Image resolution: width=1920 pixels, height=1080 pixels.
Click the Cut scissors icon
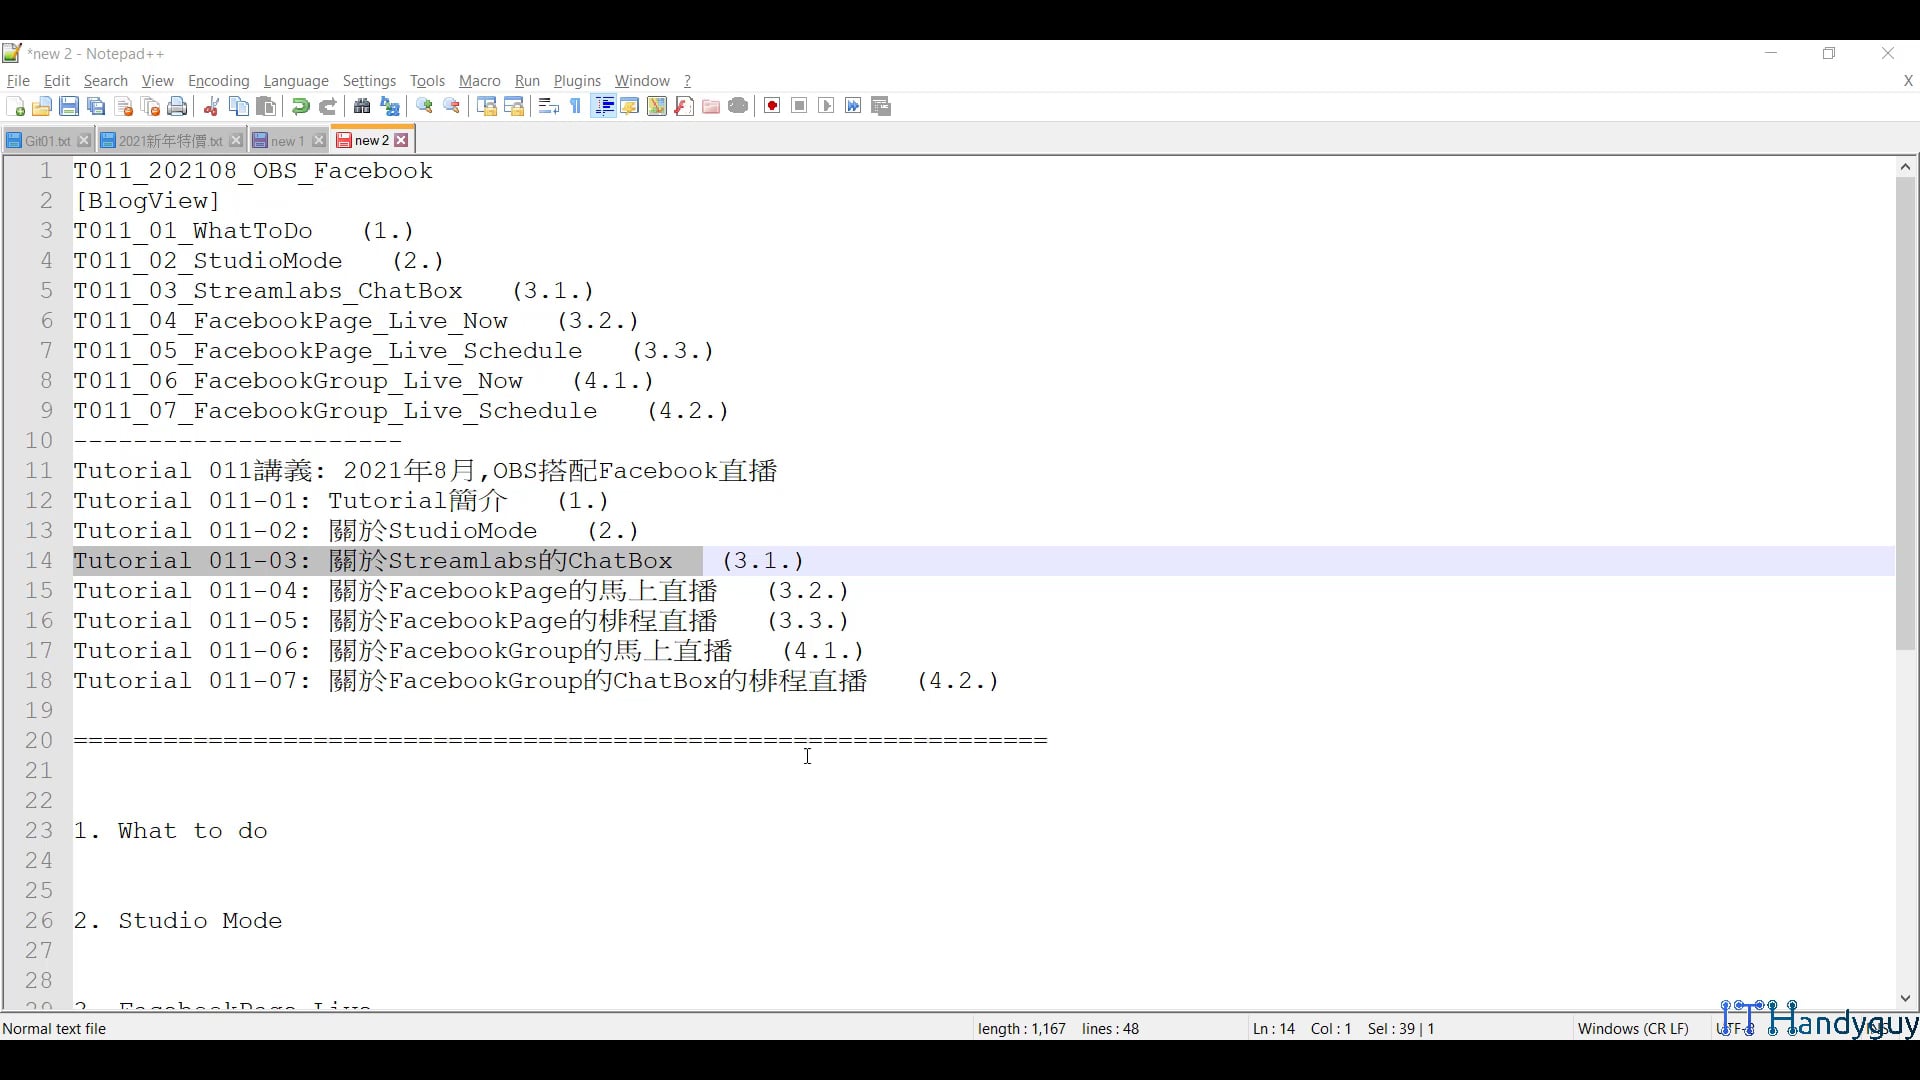[x=211, y=106]
